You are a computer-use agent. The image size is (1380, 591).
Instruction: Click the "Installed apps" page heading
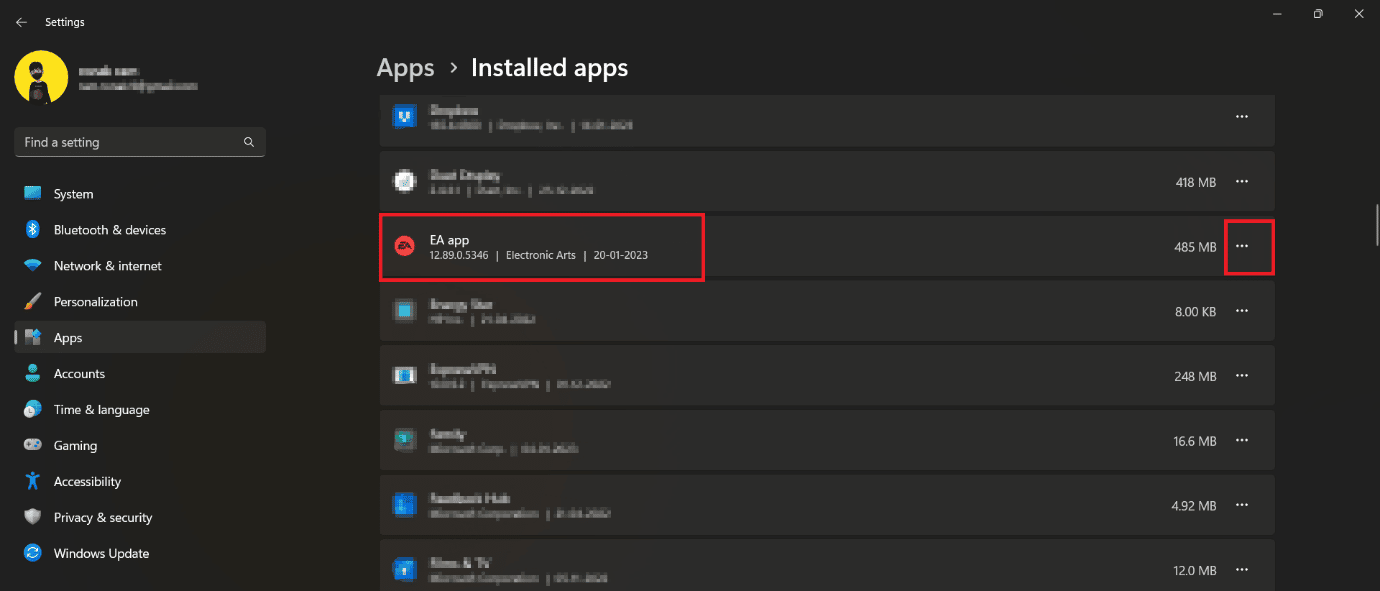[x=549, y=68]
